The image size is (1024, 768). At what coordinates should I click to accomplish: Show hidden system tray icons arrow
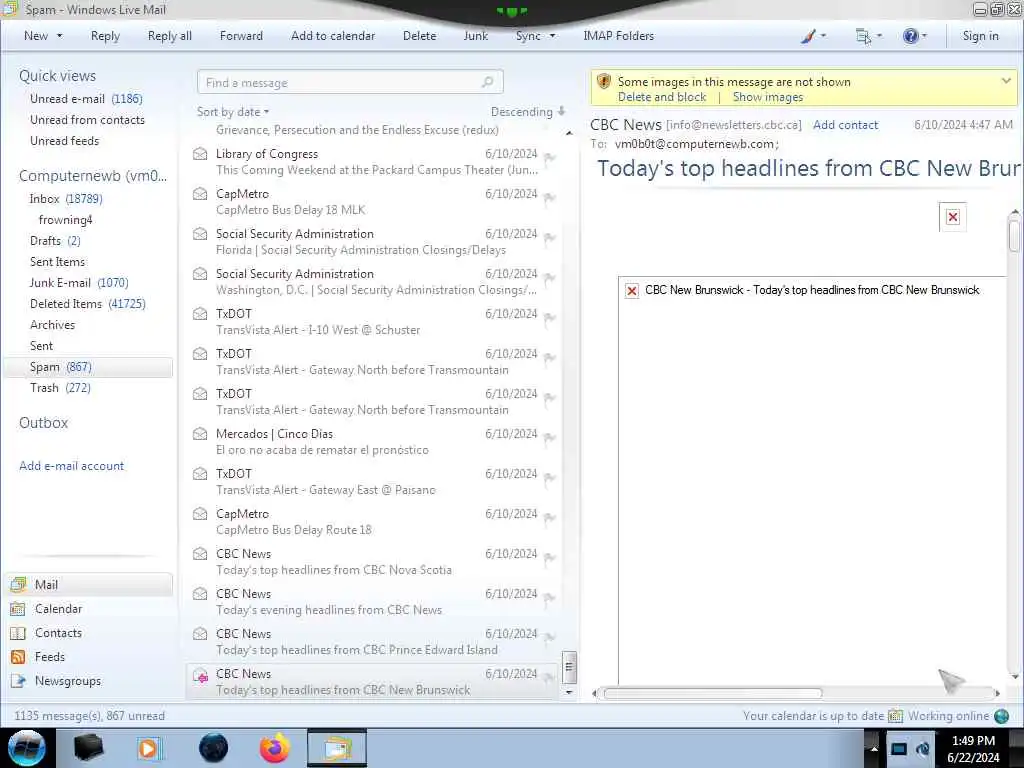tap(874, 748)
